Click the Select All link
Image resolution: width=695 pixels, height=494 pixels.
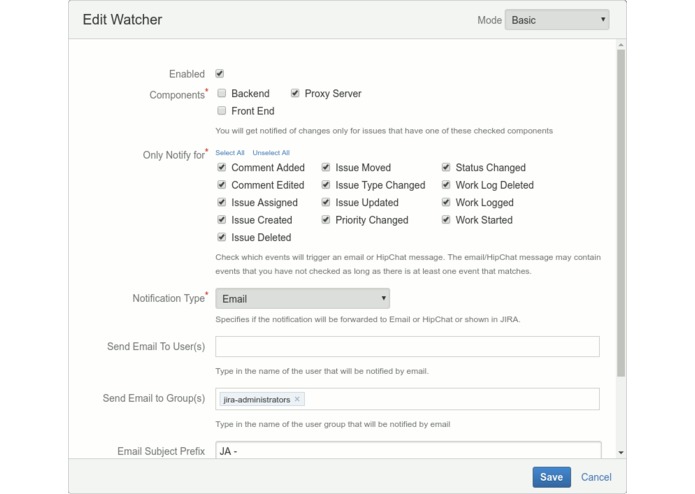(230, 152)
